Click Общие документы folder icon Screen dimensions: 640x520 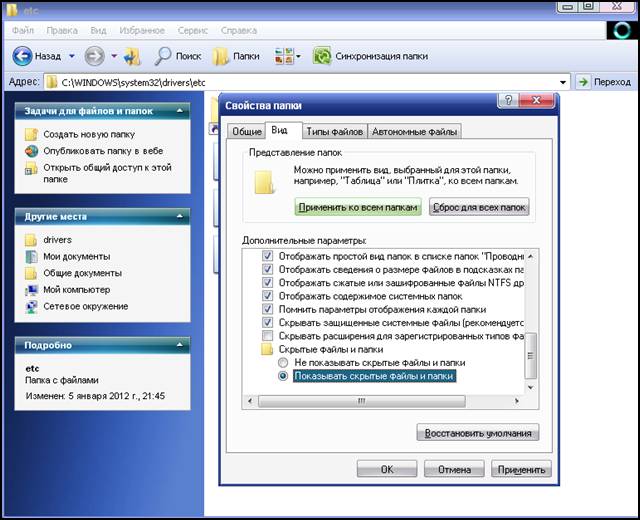pos(31,273)
